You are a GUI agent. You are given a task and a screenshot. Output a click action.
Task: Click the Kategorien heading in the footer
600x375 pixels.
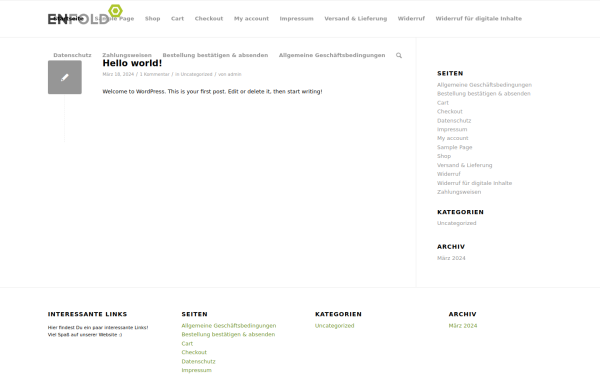click(338, 314)
